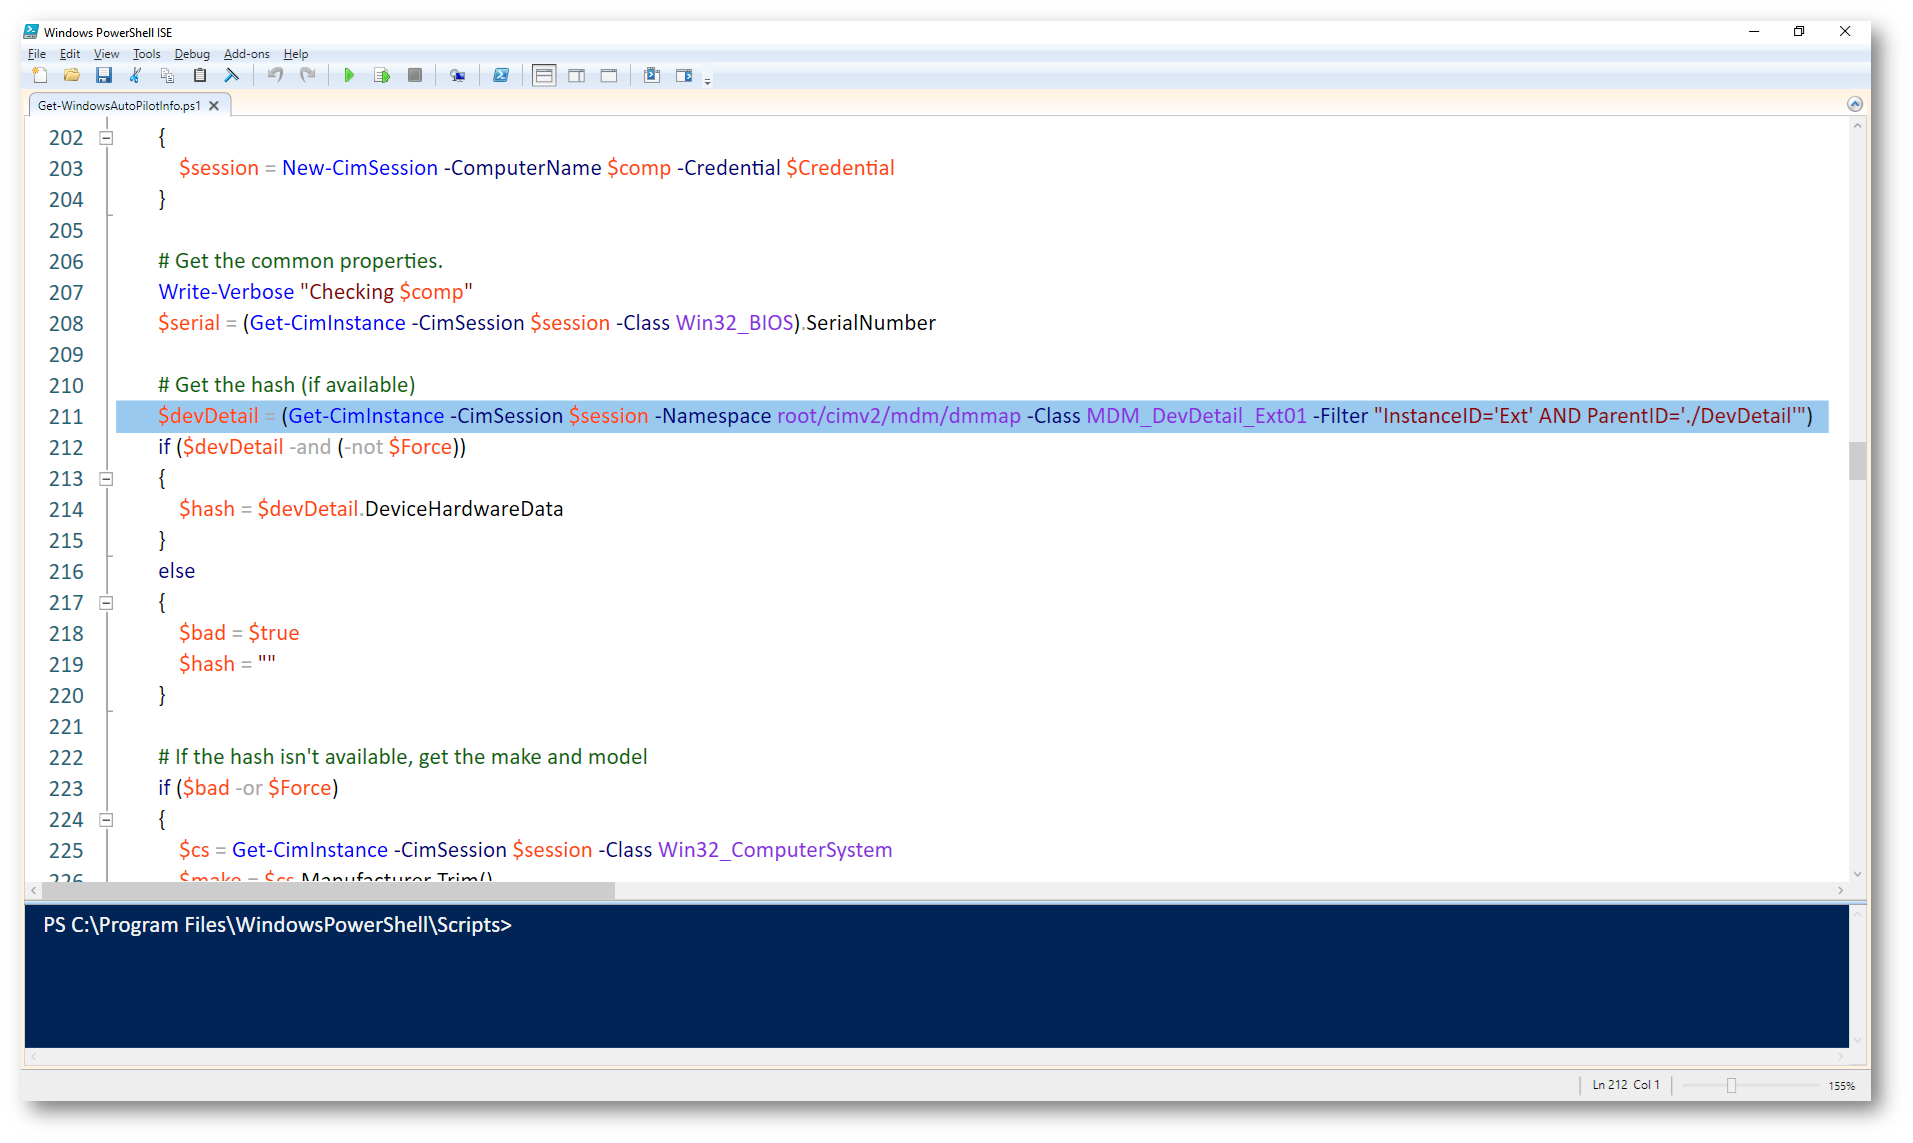The image size is (1913, 1143).
Task: Collapse the else block at line 217
Action: click(x=106, y=603)
